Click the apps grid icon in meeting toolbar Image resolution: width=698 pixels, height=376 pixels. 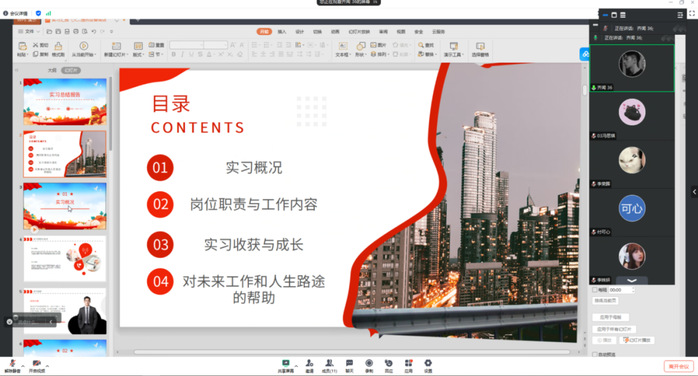tap(408, 364)
